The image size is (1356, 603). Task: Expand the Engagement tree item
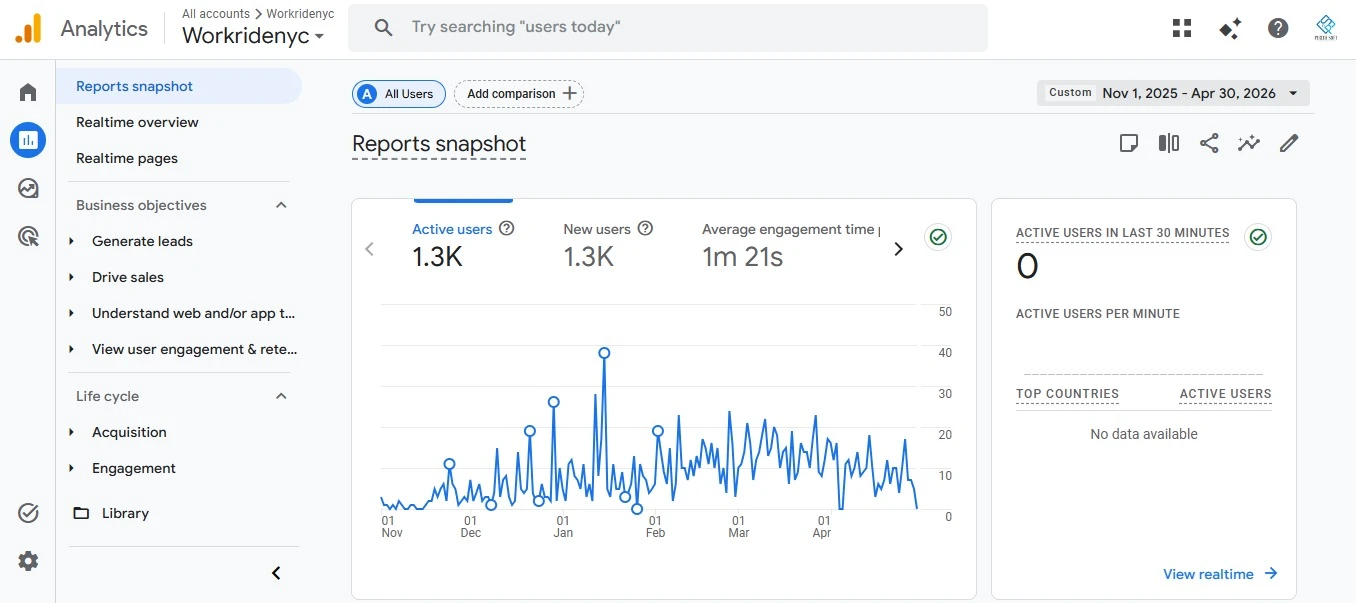pos(71,468)
